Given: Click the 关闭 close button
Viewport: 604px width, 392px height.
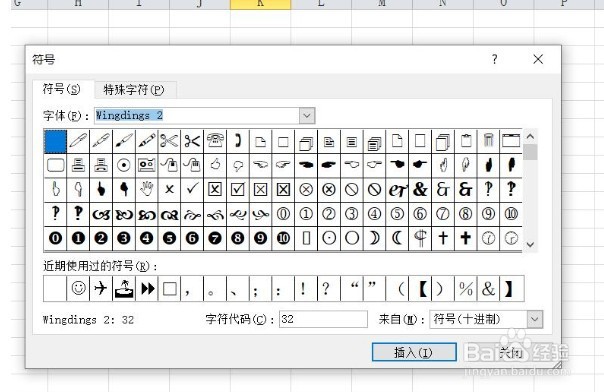Looking at the screenshot, I should click(511, 352).
